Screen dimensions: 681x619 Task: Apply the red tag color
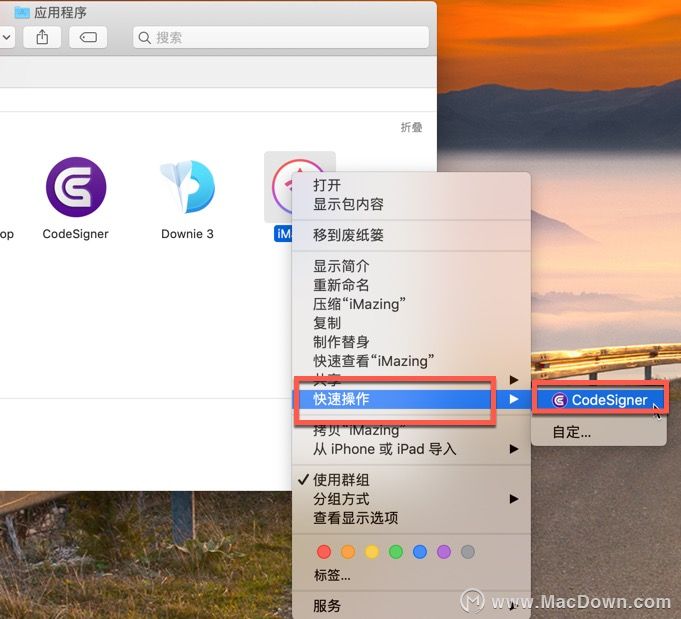pyautogui.click(x=324, y=552)
